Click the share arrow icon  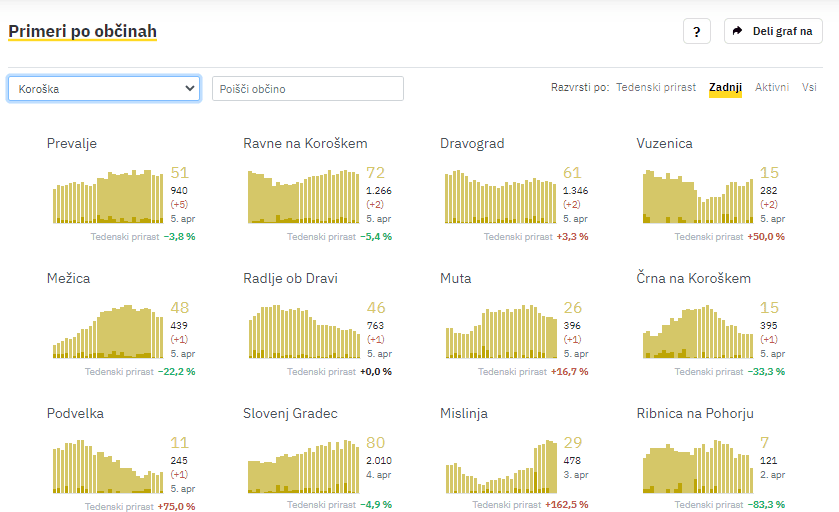coord(738,31)
